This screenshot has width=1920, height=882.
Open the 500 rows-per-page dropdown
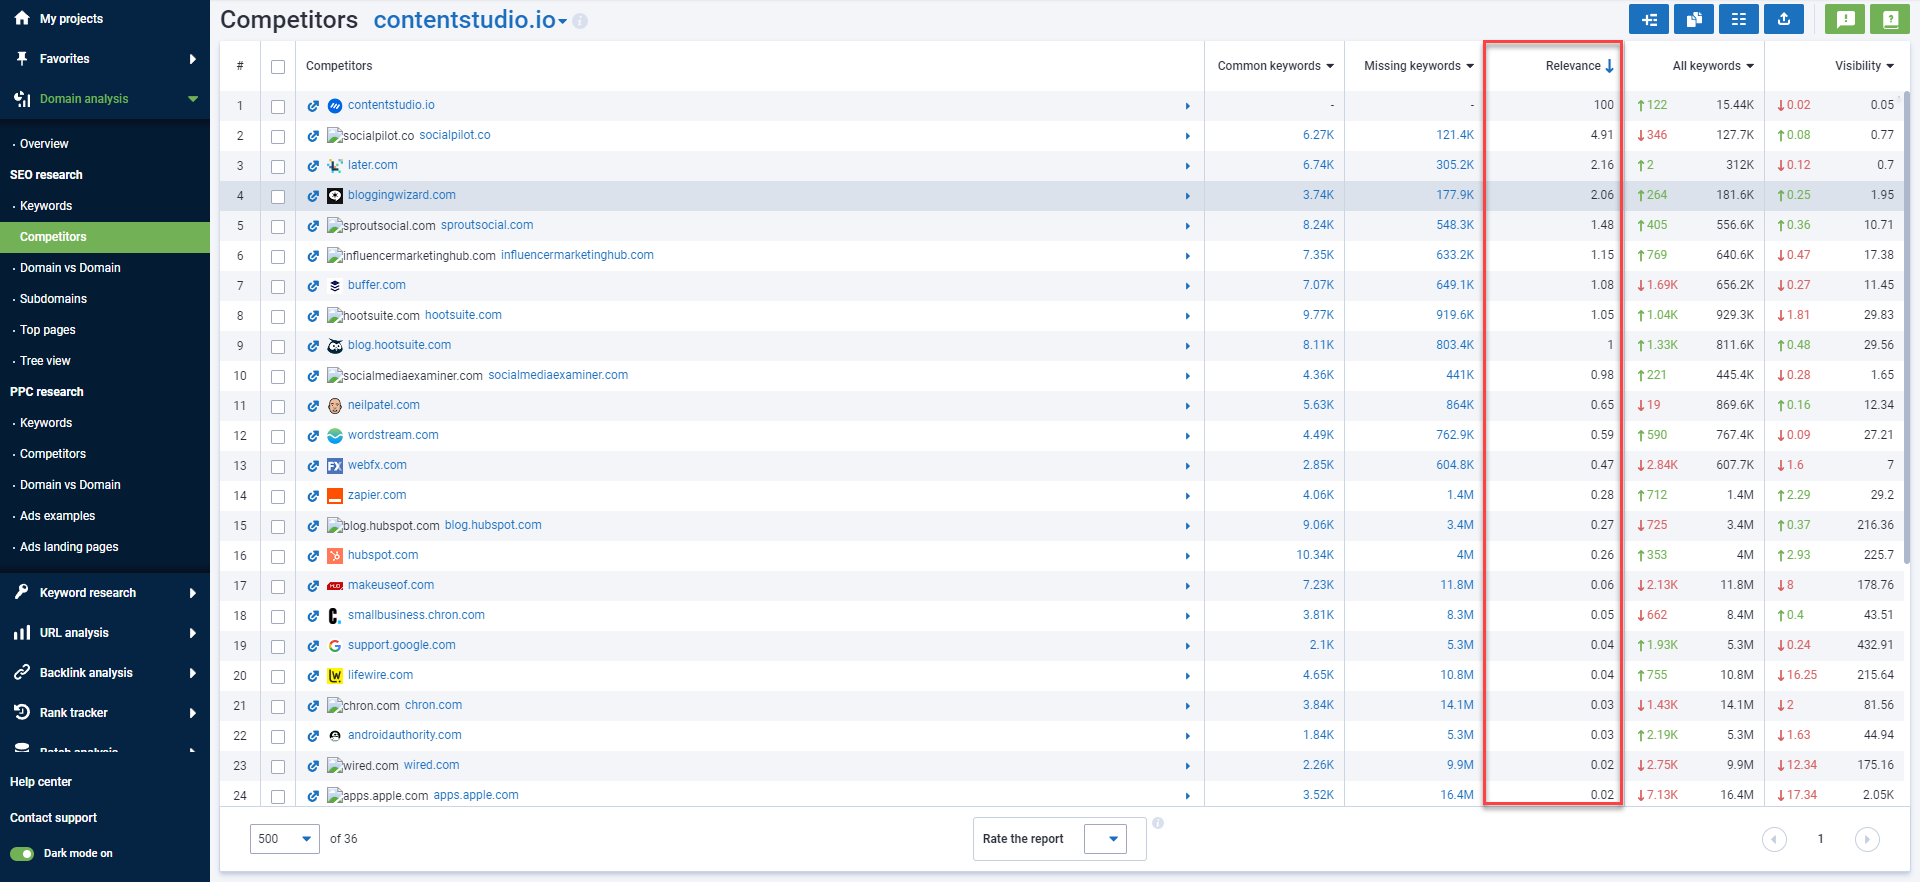[285, 839]
